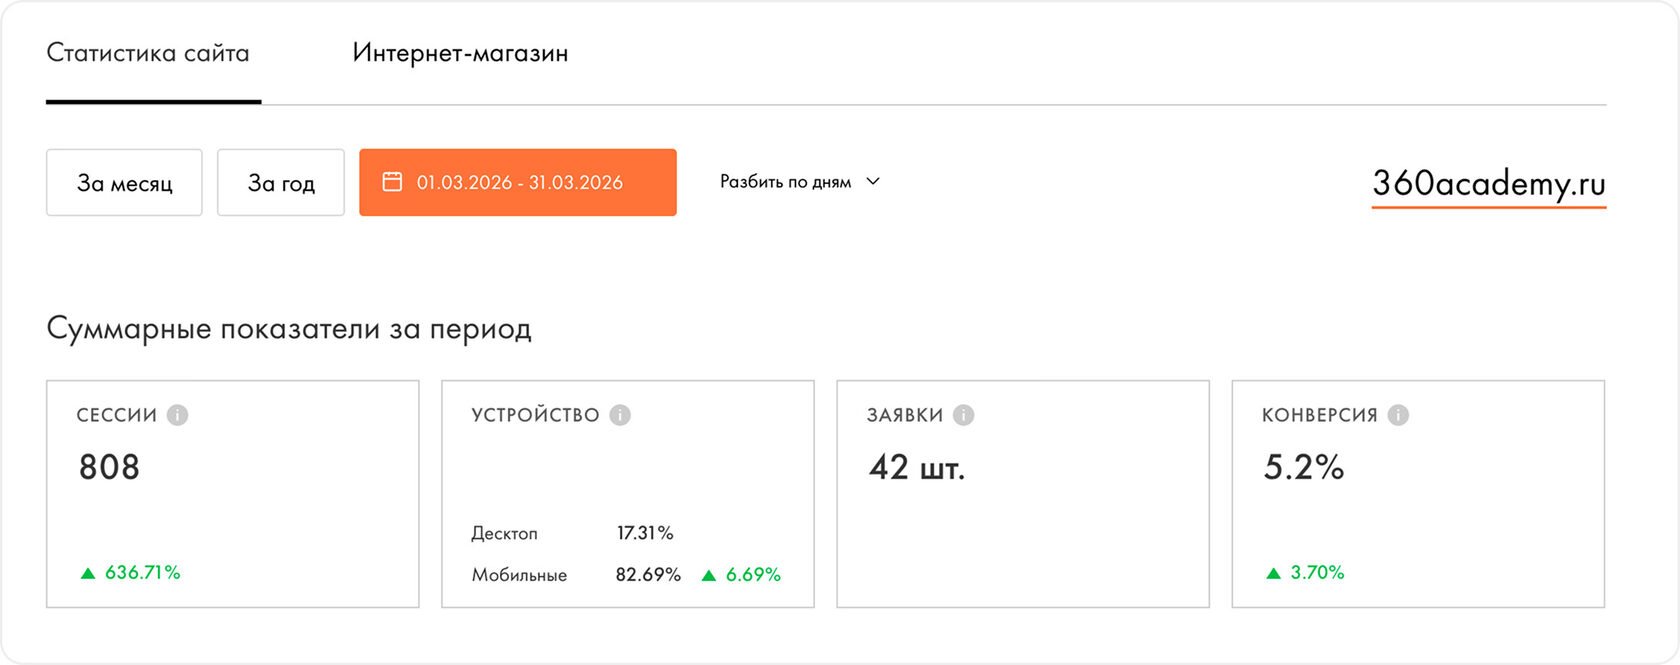Image resolution: width=1680 pixels, height=665 pixels.
Task: Click the Сессии 808 summary card
Action: tap(233, 494)
